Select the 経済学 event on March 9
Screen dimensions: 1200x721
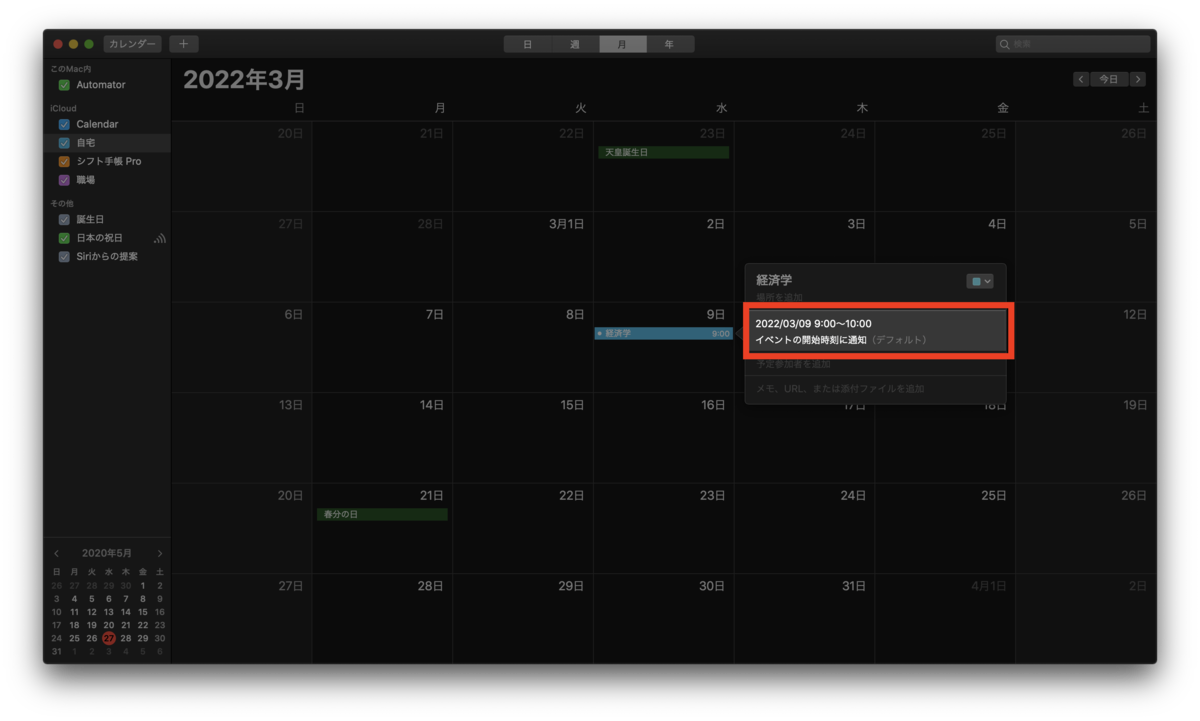click(664, 333)
